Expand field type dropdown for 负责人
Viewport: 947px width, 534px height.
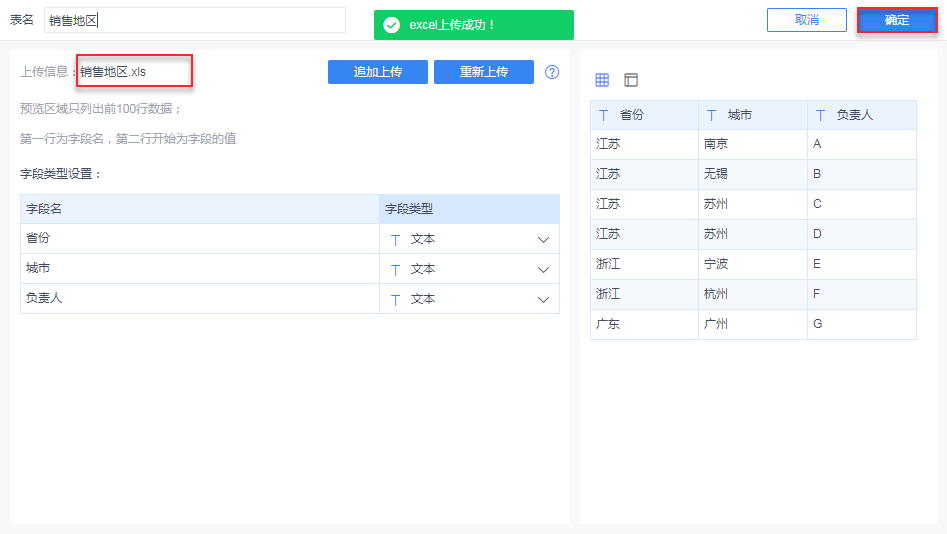coord(543,300)
